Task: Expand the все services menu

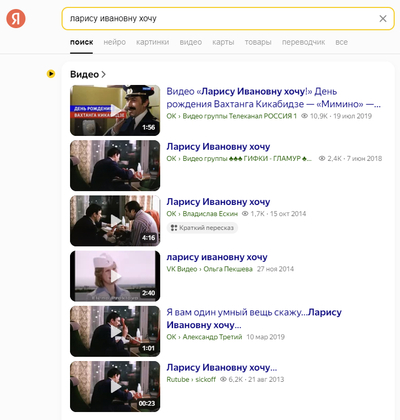Action: pyautogui.click(x=341, y=42)
